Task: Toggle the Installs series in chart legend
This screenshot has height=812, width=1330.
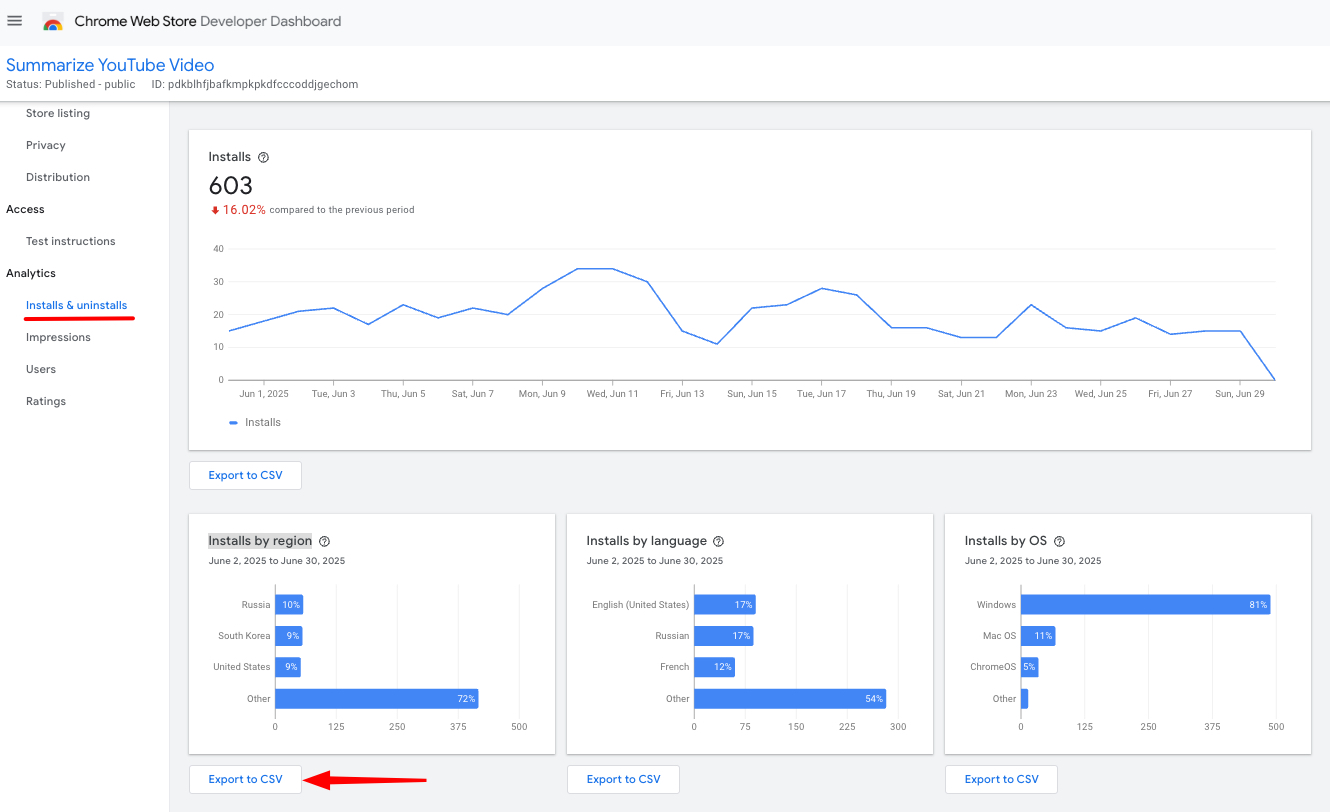Action: point(256,423)
